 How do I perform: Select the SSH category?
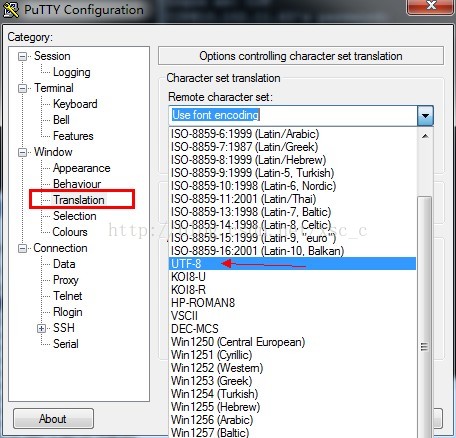[x=64, y=328]
